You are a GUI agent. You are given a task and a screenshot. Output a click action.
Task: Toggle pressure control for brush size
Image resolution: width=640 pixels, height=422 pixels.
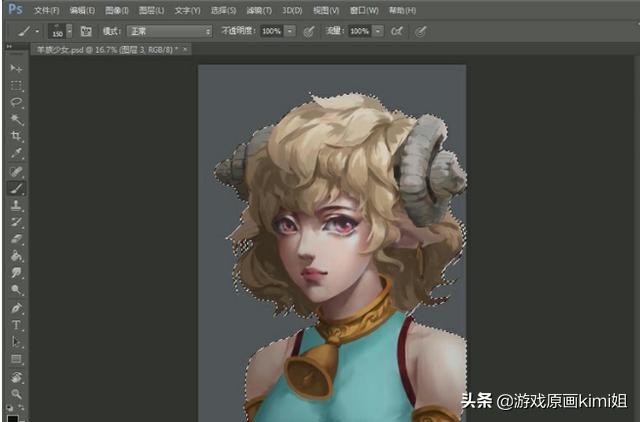click(x=420, y=31)
